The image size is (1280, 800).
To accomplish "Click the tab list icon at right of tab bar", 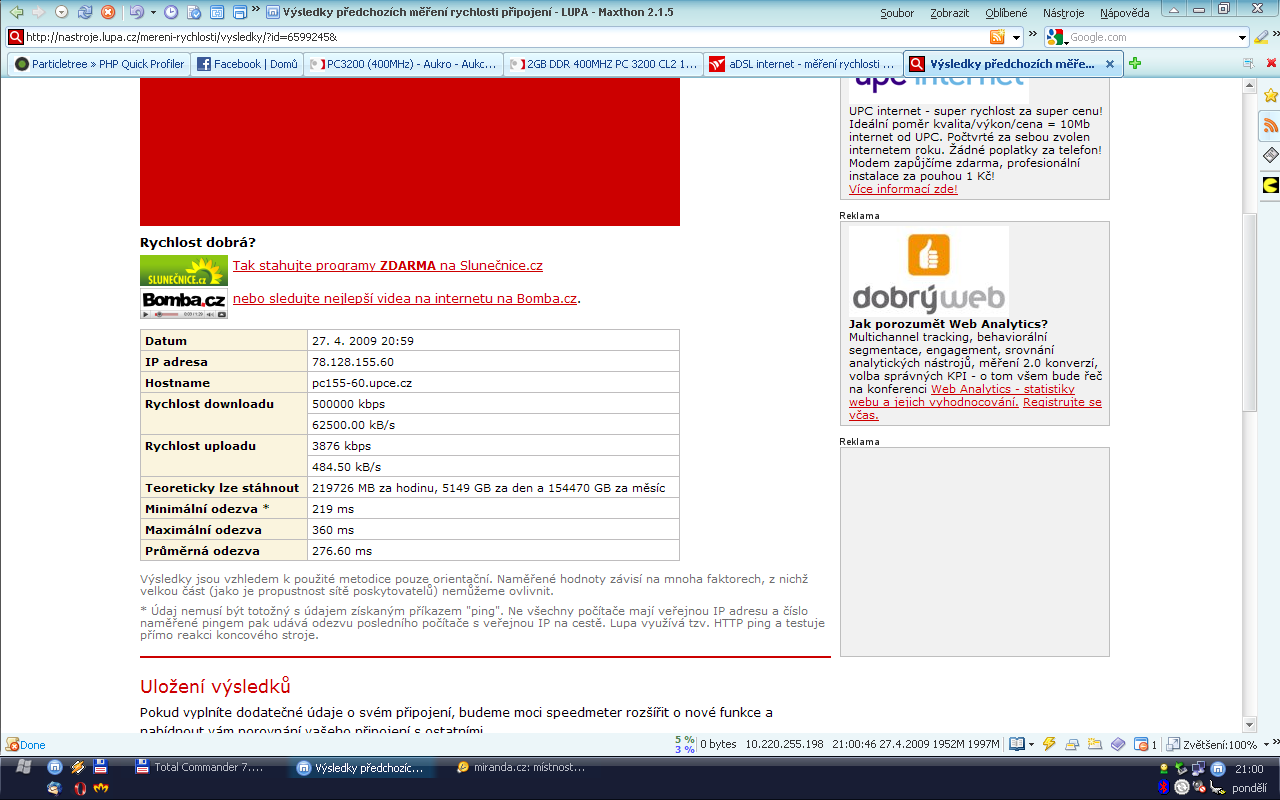I will point(1248,63).
